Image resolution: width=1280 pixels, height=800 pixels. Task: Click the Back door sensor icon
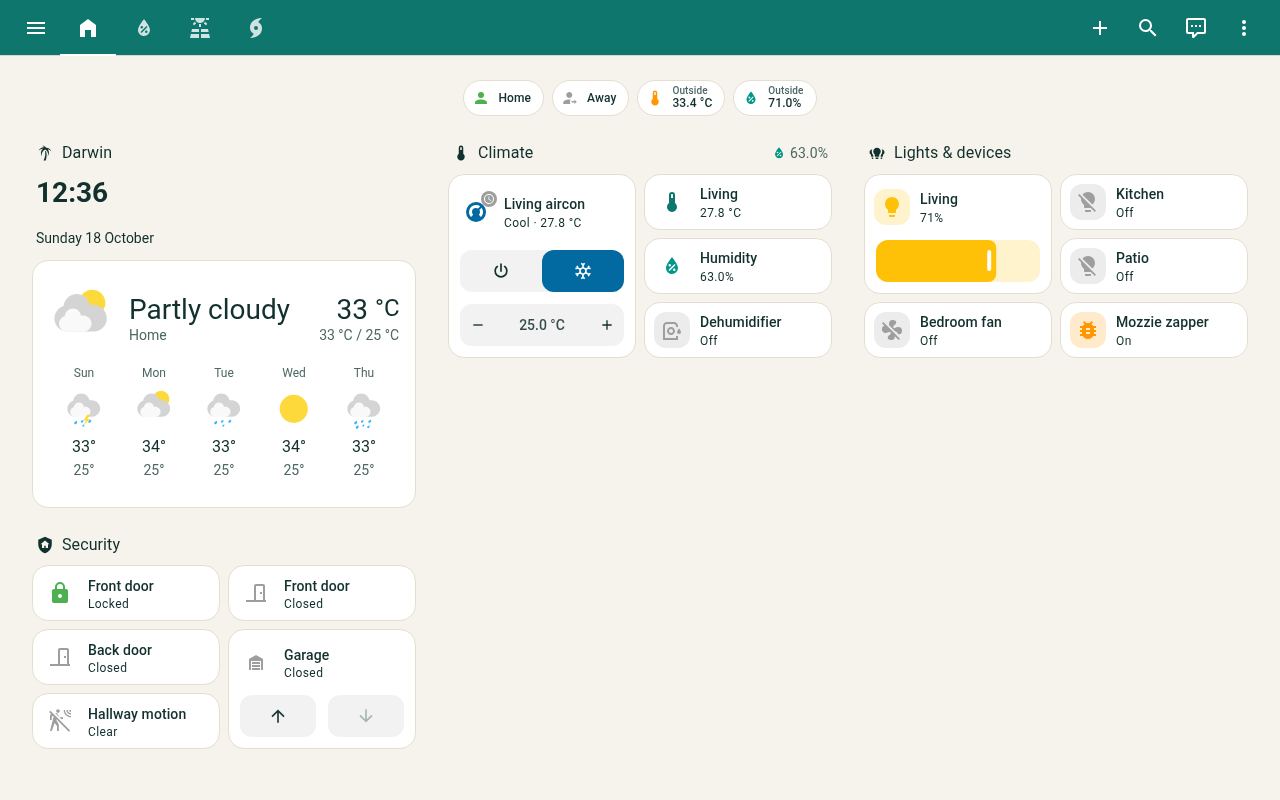pos(60,657)
